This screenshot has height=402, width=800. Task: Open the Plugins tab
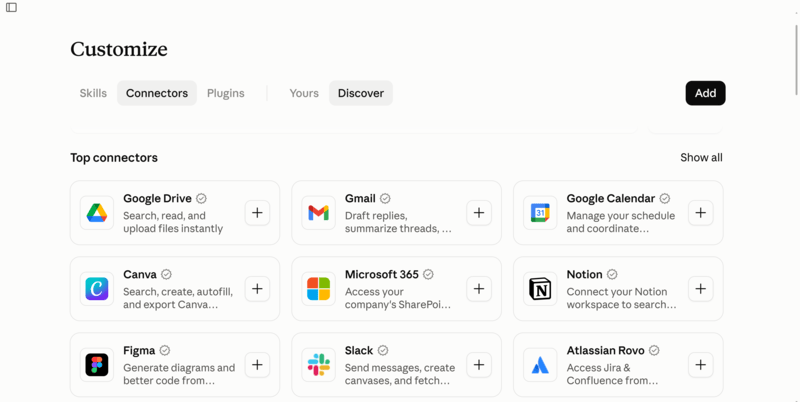click(226, 93)
